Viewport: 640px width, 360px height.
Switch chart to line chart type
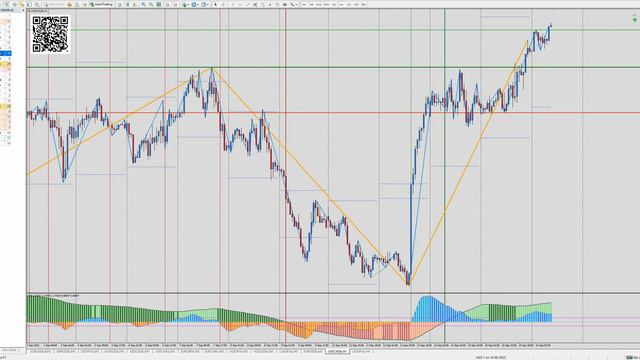pyautogui.click(x=135, y=4)
